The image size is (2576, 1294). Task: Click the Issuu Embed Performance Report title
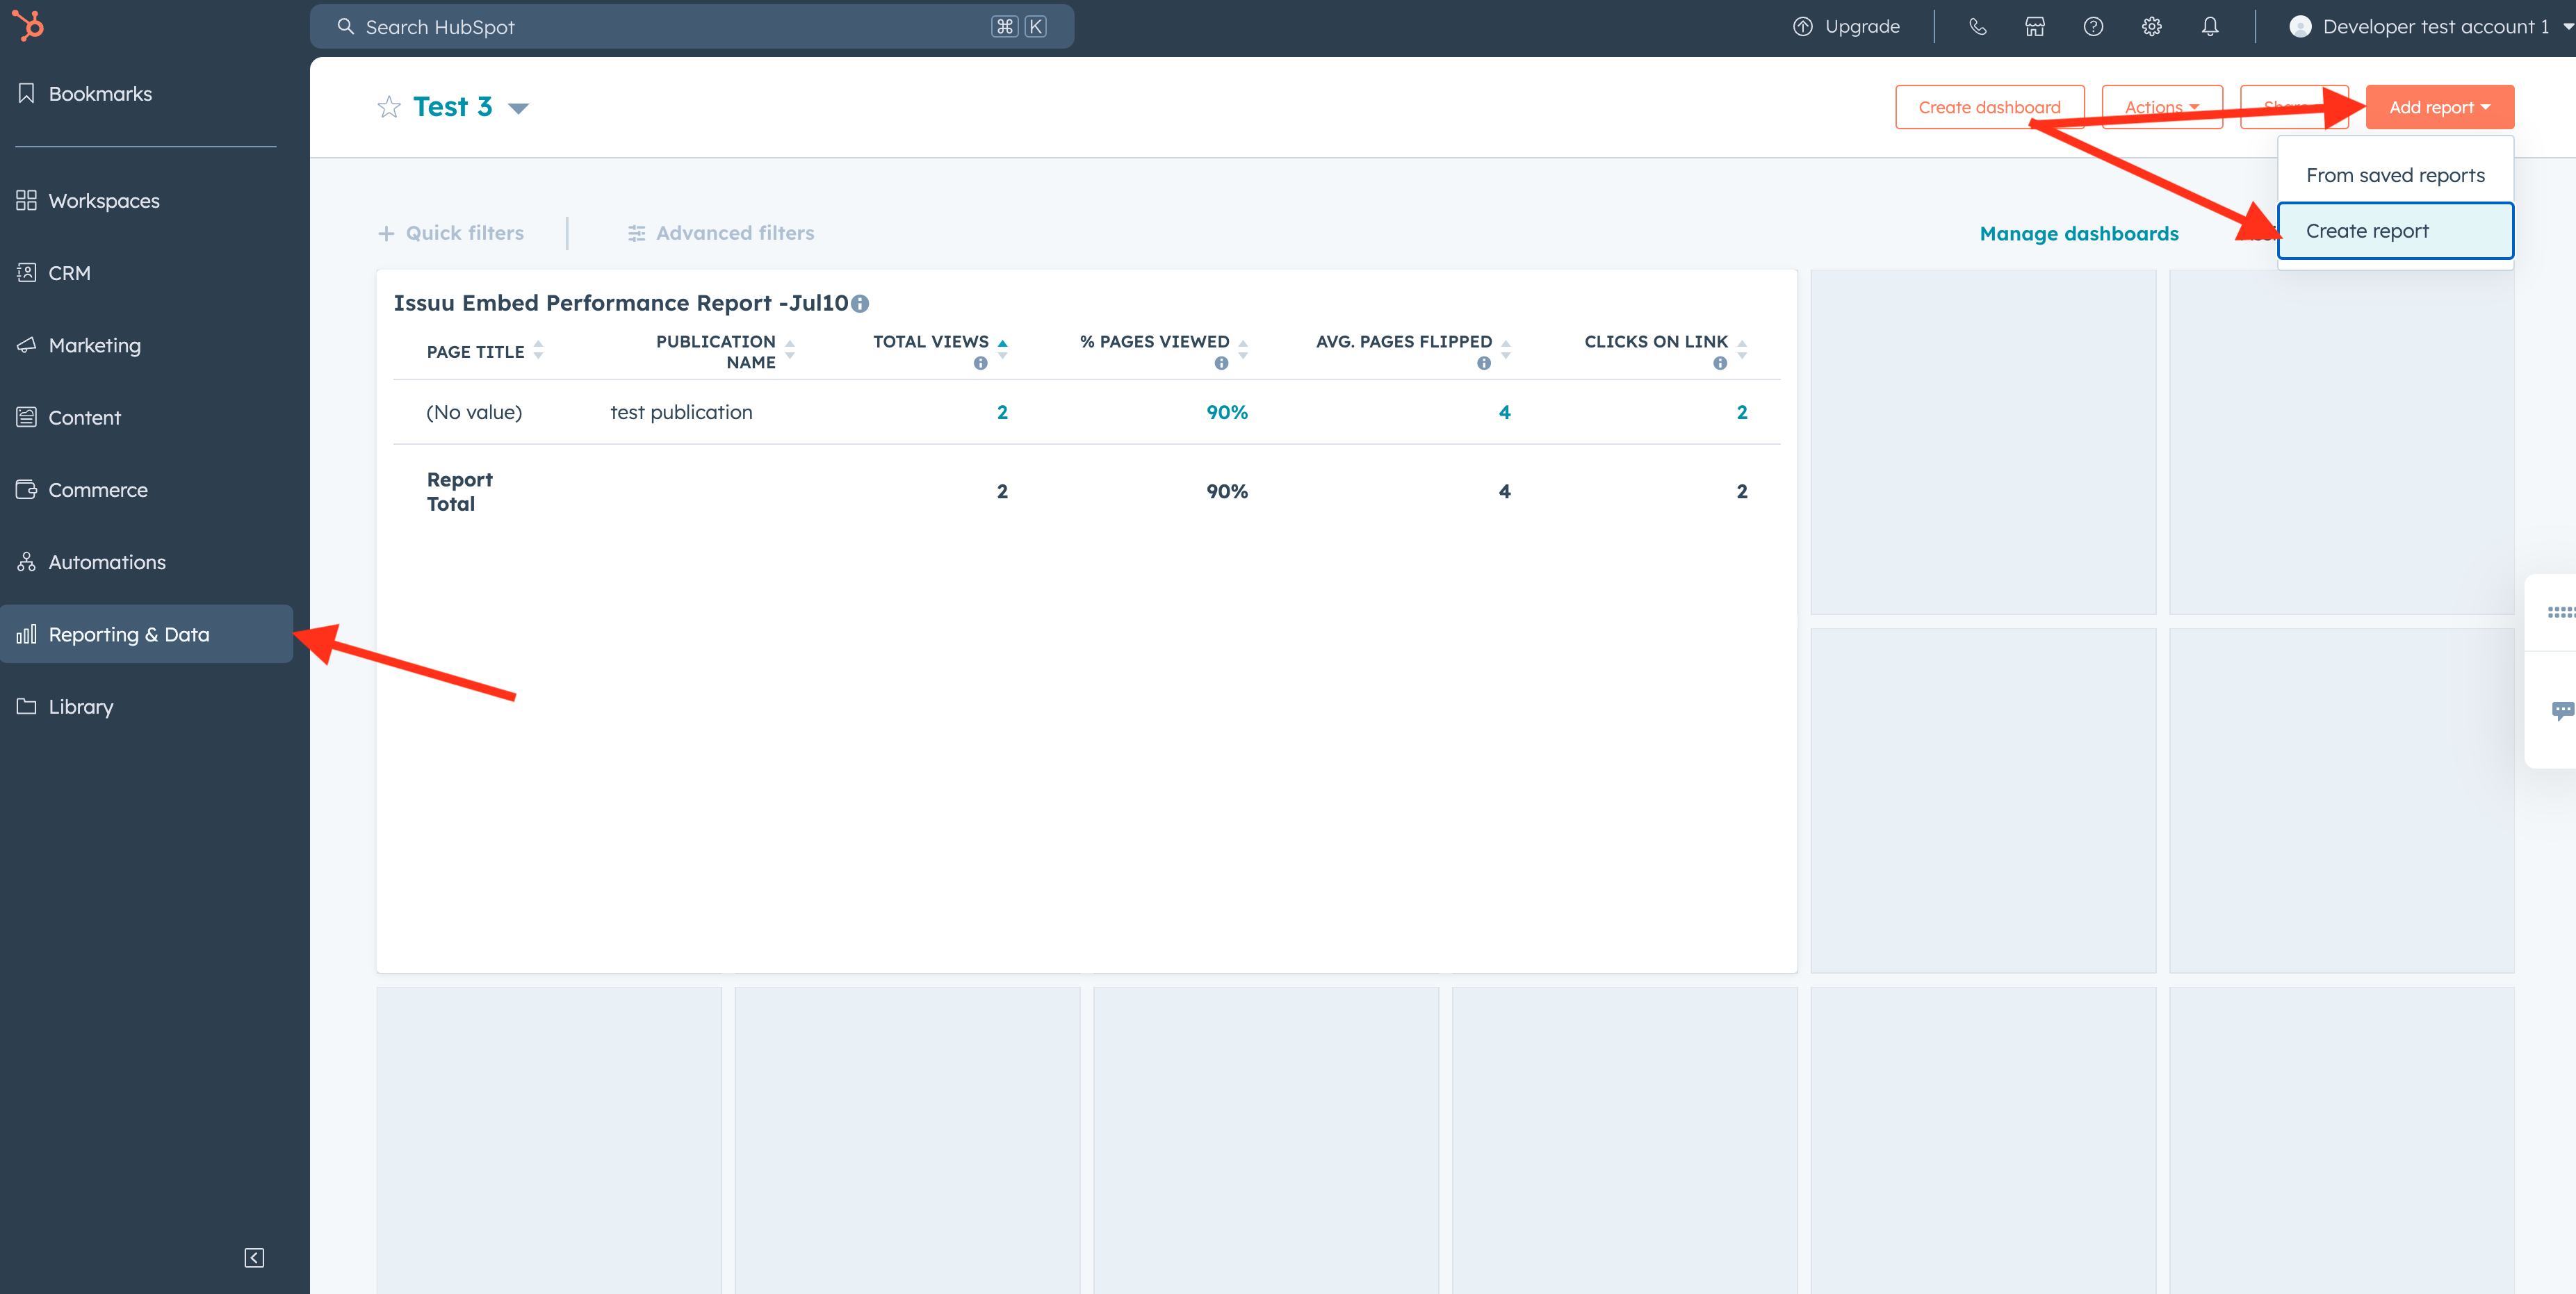click(x=621, y=303)
